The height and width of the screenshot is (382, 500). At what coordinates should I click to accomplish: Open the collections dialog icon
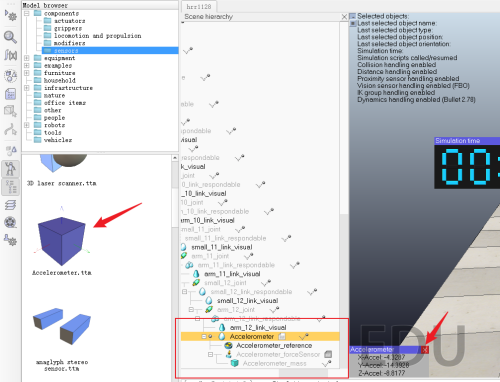tap(10, 76)
